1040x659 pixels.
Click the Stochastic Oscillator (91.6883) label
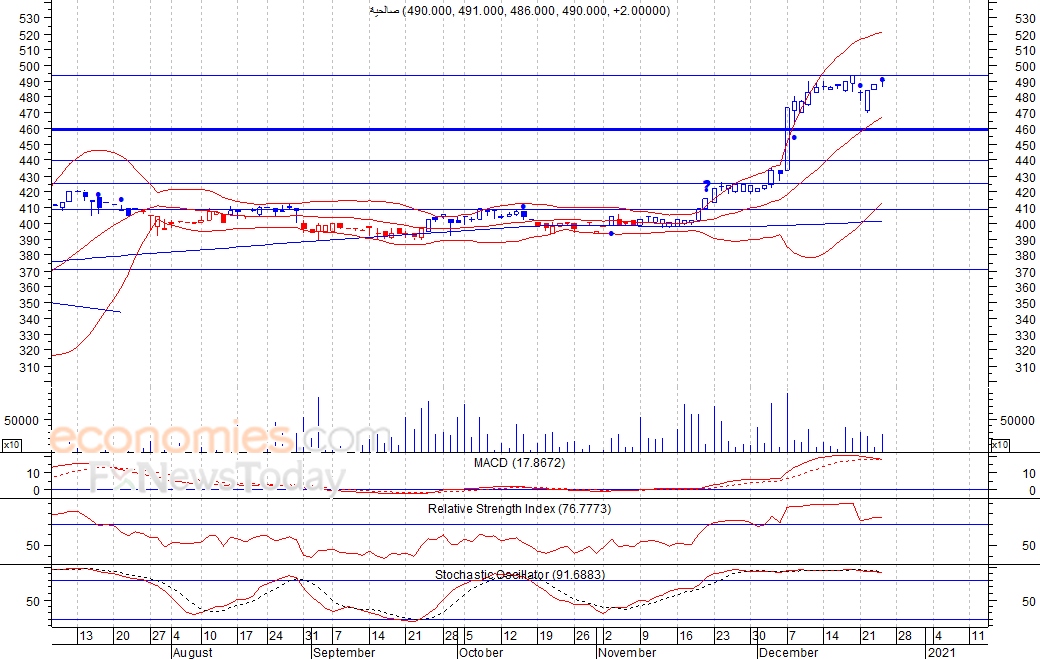(x=519, y=575)
